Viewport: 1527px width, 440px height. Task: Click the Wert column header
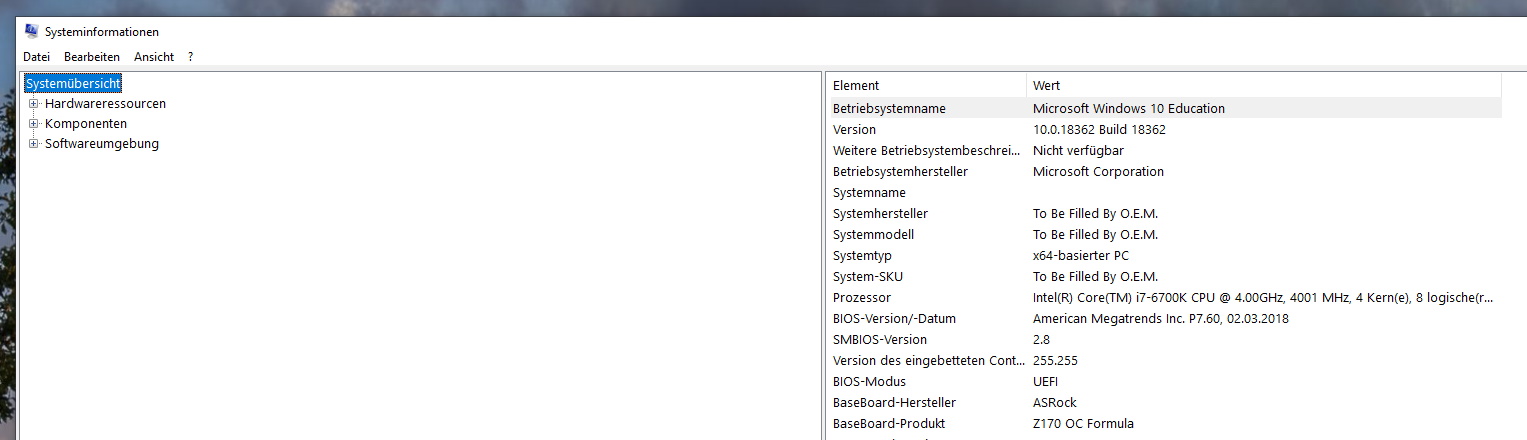coord(1264,85)
